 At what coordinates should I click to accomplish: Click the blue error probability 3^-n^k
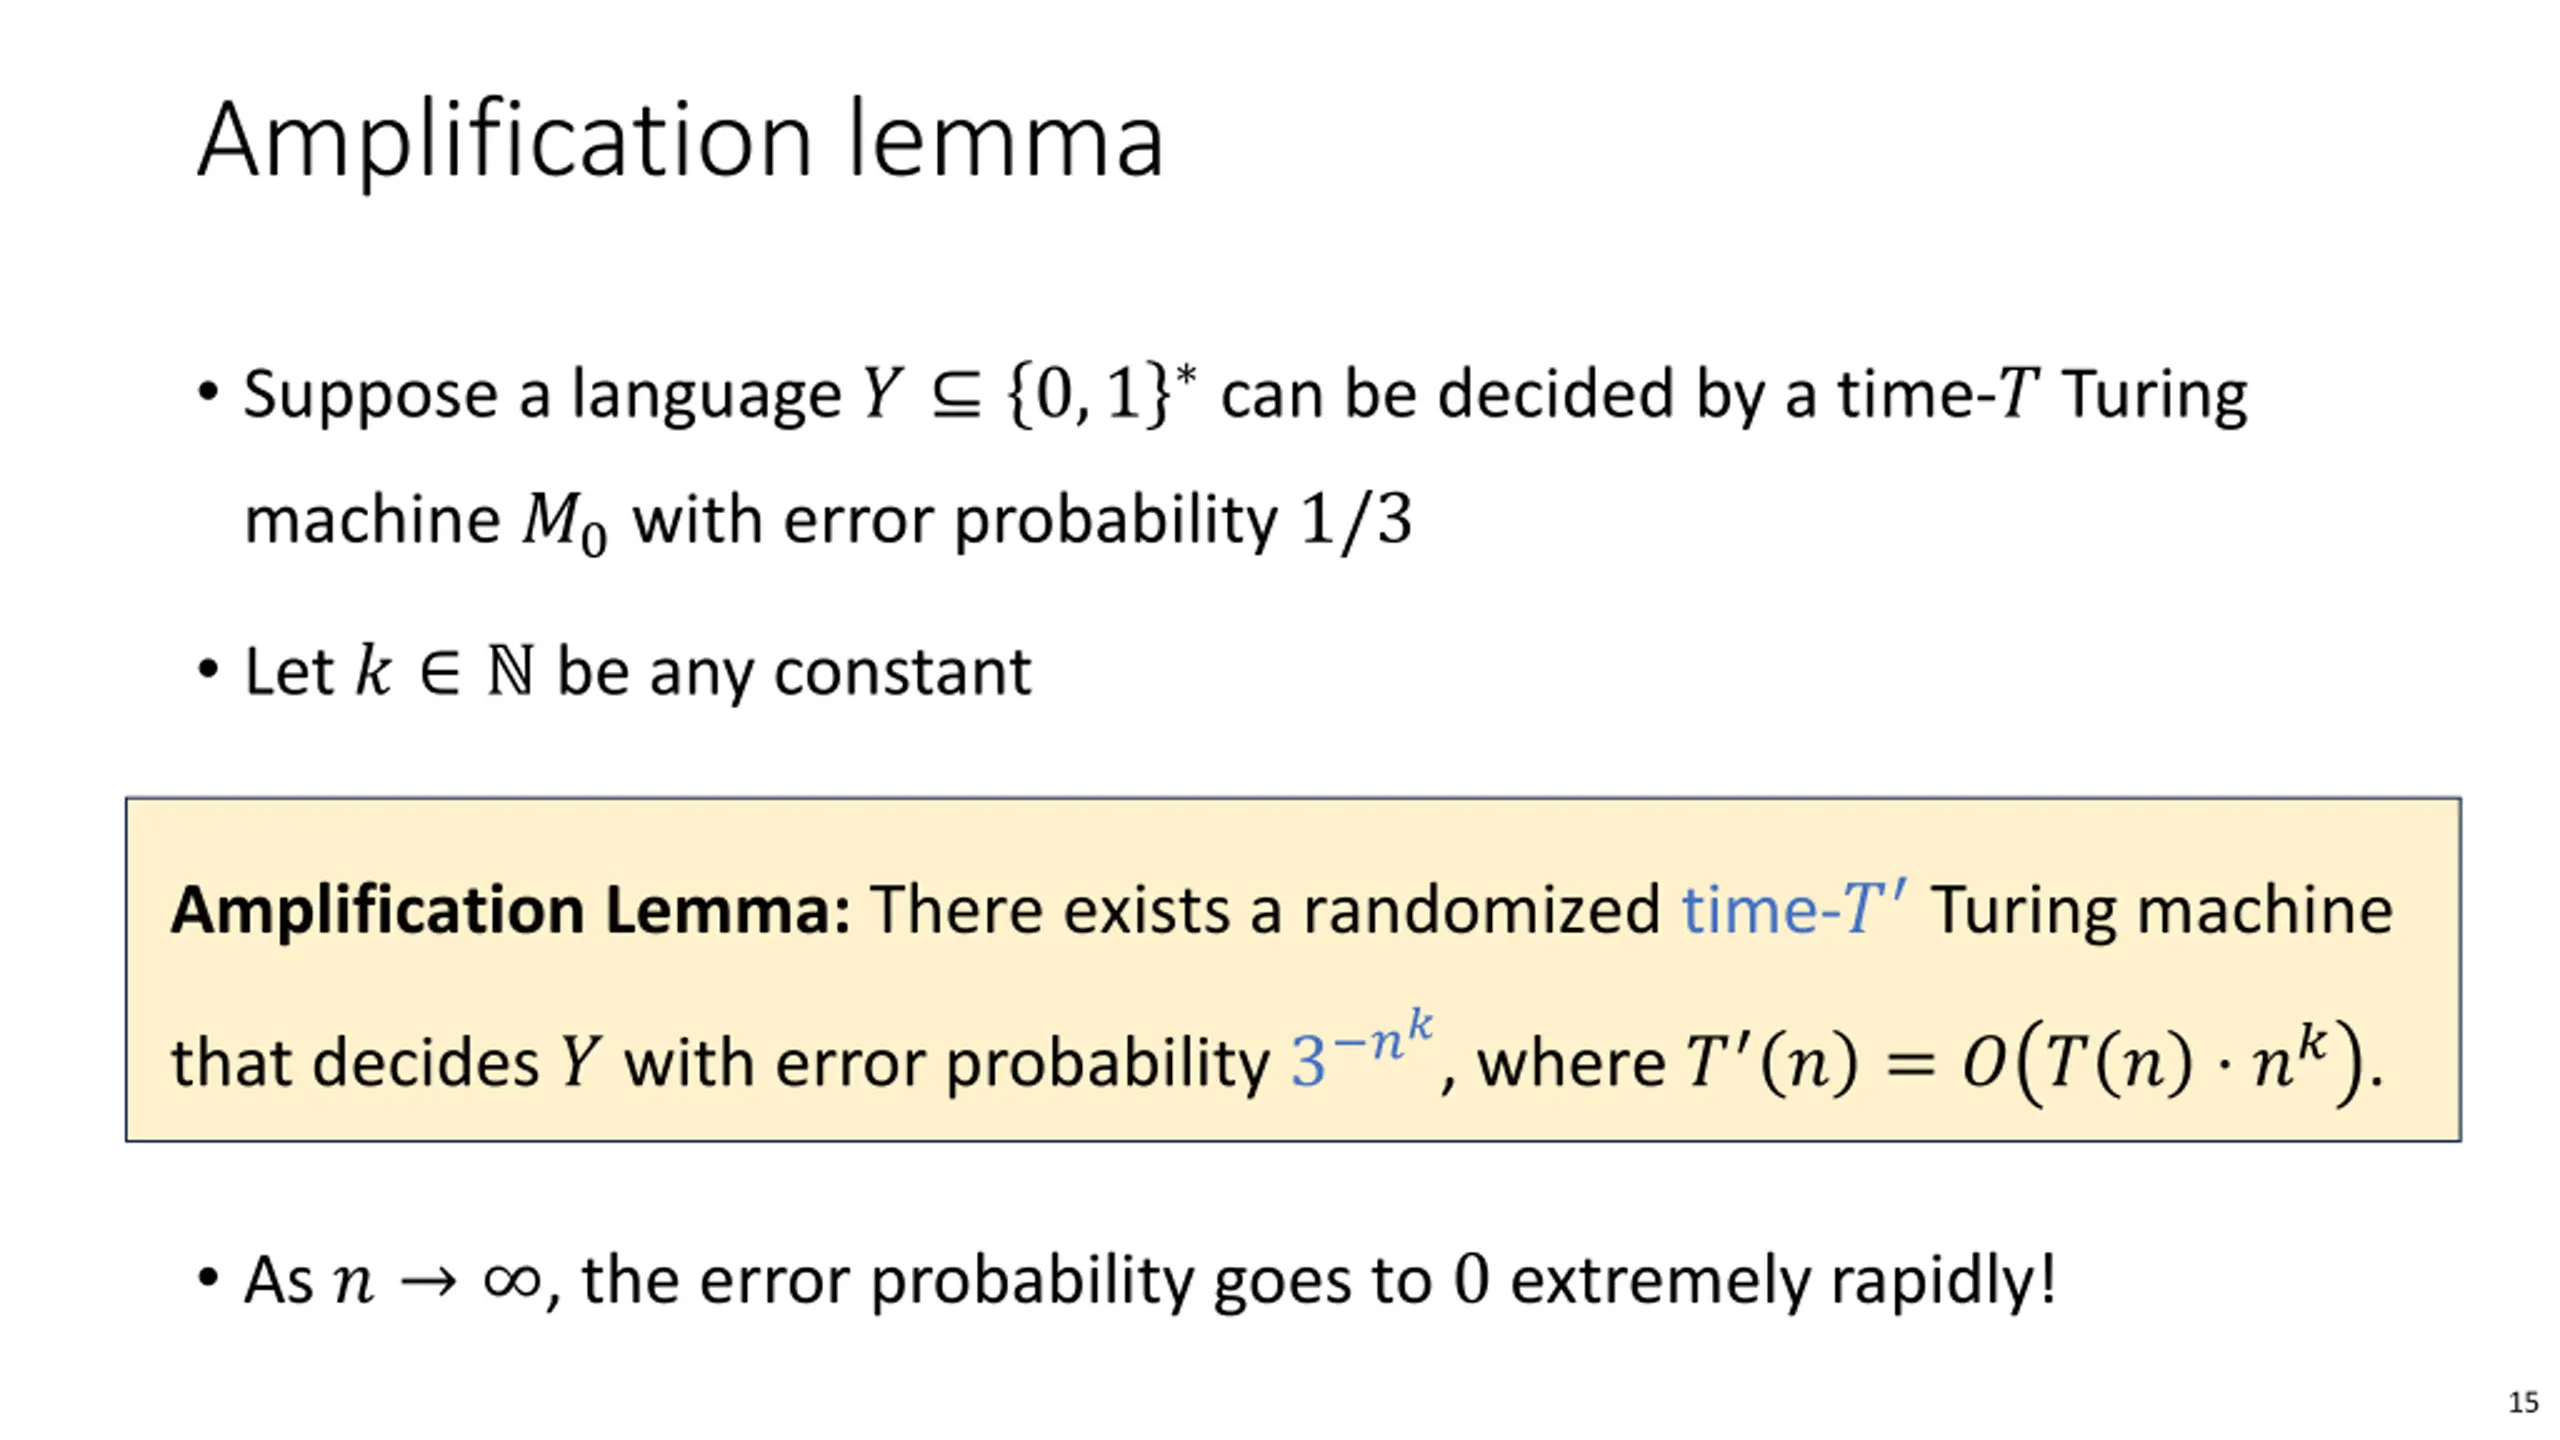[1362, 1052]
